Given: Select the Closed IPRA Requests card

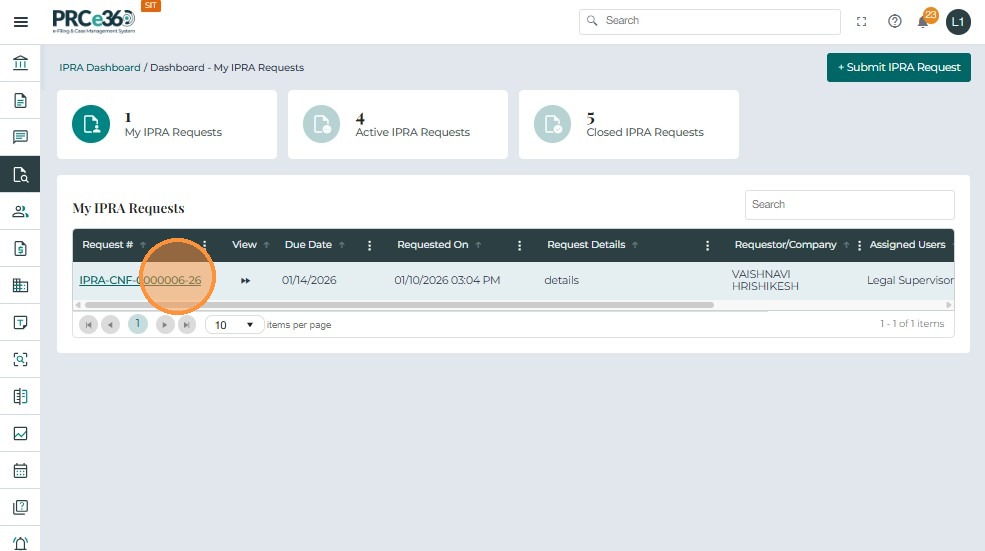Looking at the screenshot, I should [629, 124].
